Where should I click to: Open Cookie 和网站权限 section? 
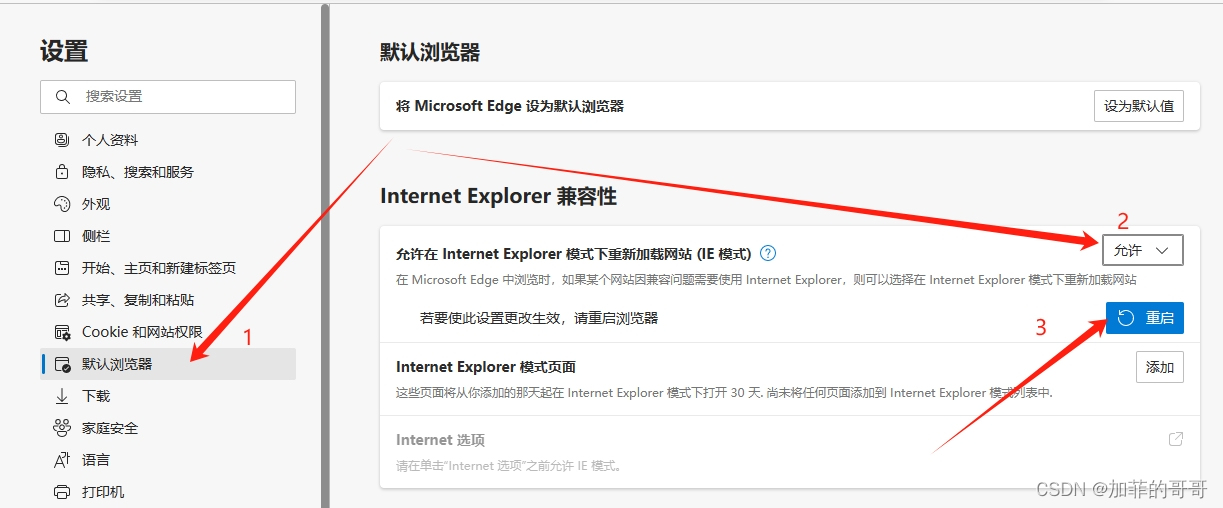pos(168,332)
